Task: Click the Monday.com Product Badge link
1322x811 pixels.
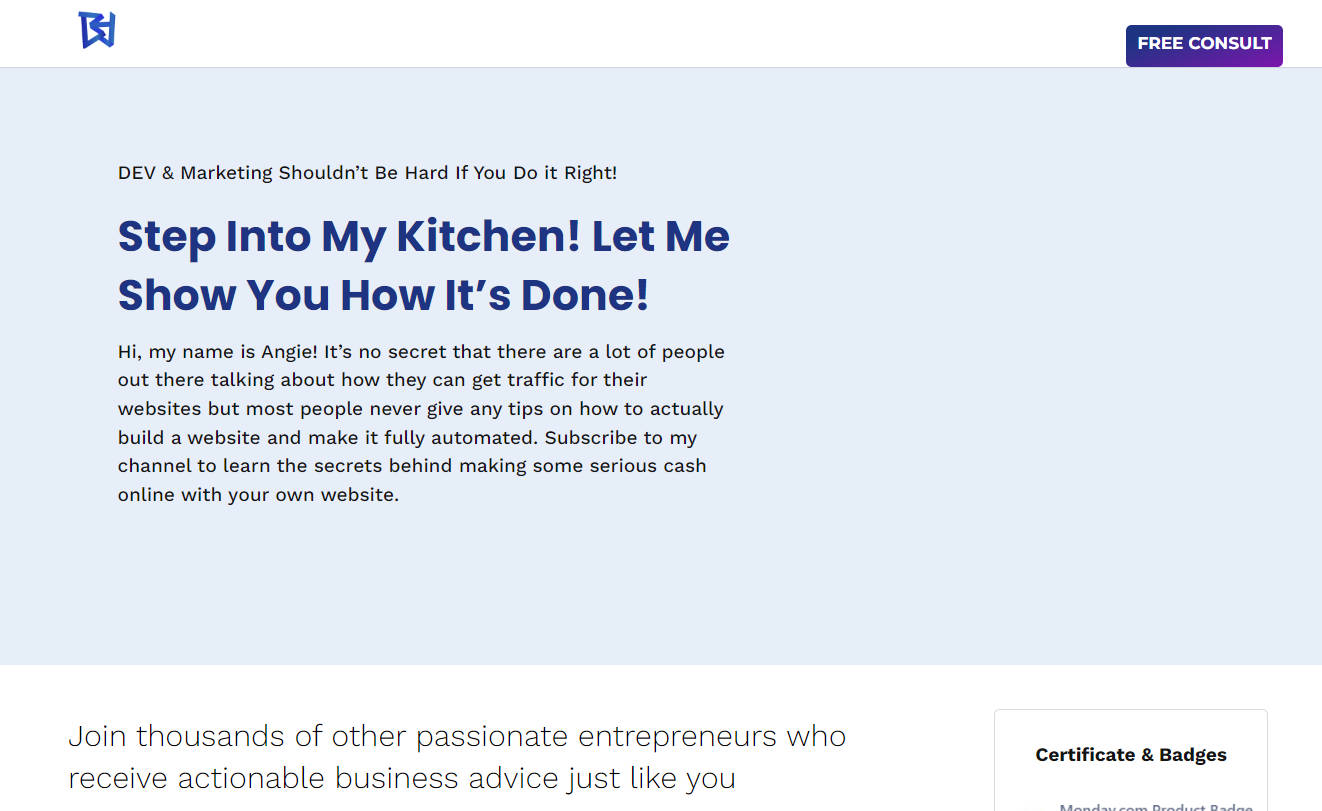Action: click(x=1156, y=806)
